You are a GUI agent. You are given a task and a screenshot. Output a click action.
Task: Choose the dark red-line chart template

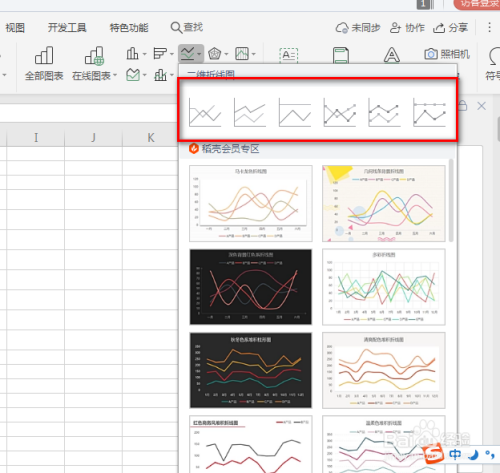tap(251, 287)
